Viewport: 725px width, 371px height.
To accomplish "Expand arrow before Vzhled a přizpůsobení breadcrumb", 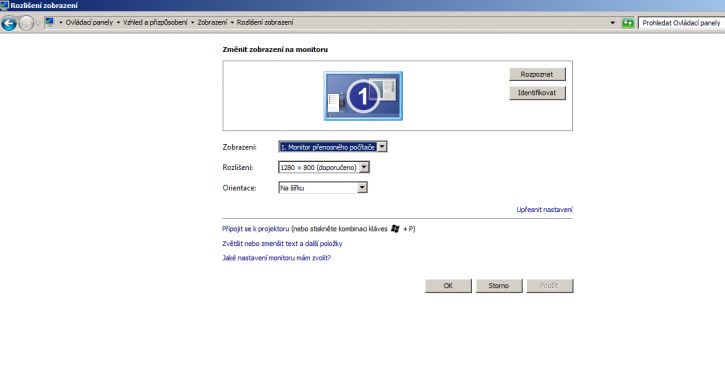I will pyautogui.click(x=118, y=22).
